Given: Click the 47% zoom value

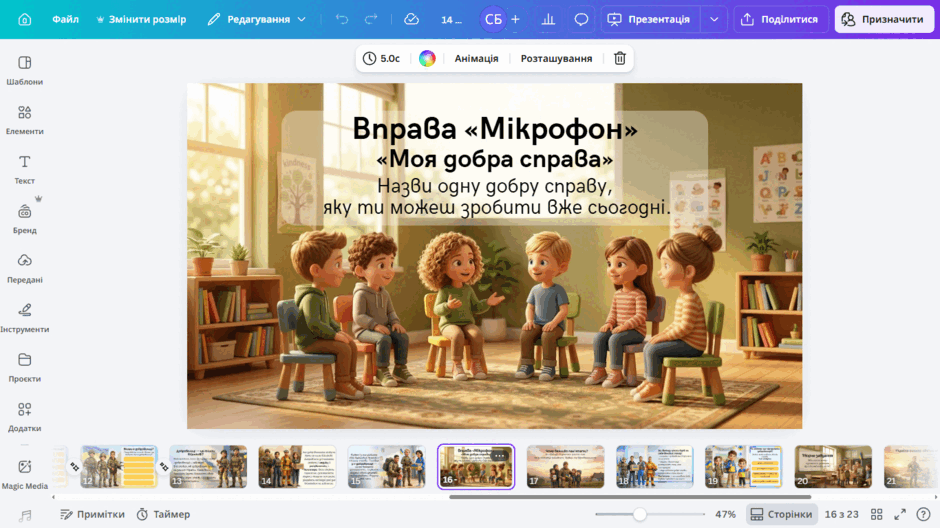Looking at the screenshot, I should (725, 514).
